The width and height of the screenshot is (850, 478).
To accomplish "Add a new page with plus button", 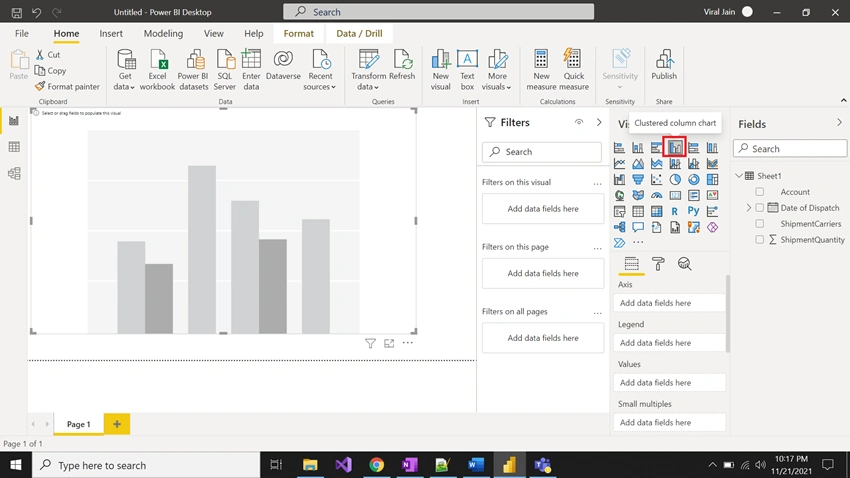I will click(117, 424).
